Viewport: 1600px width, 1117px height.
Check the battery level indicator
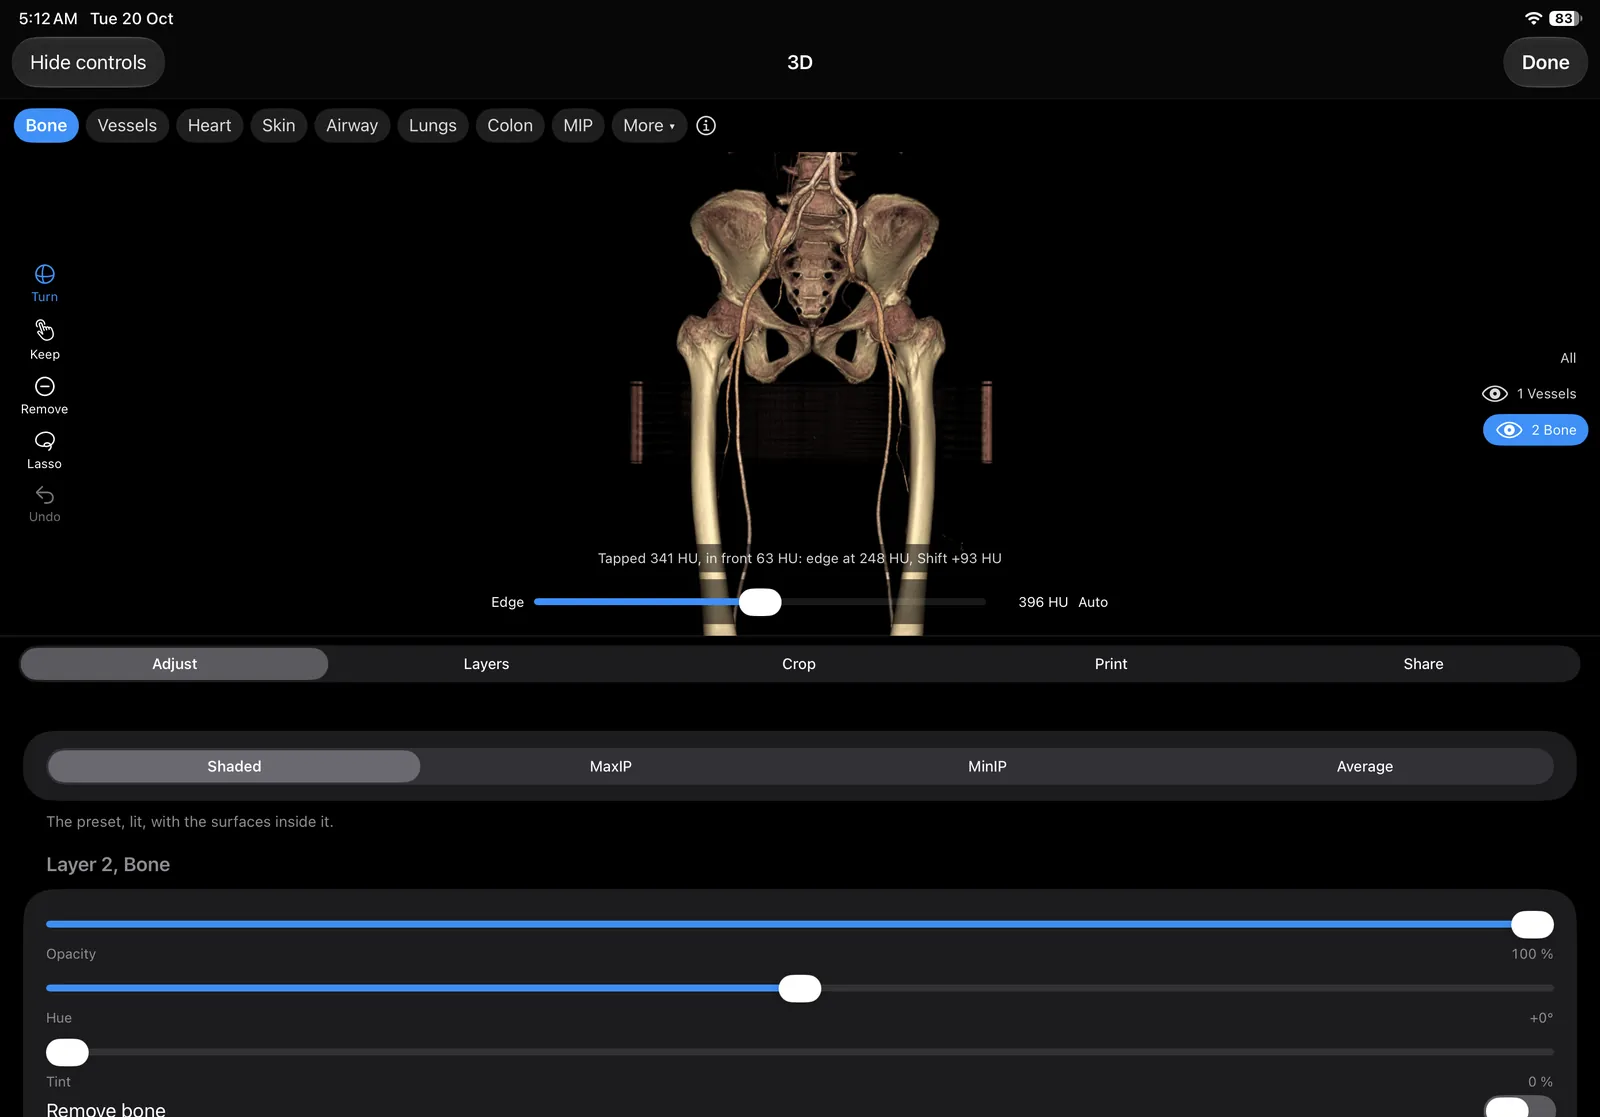[x=1565, y=18]
